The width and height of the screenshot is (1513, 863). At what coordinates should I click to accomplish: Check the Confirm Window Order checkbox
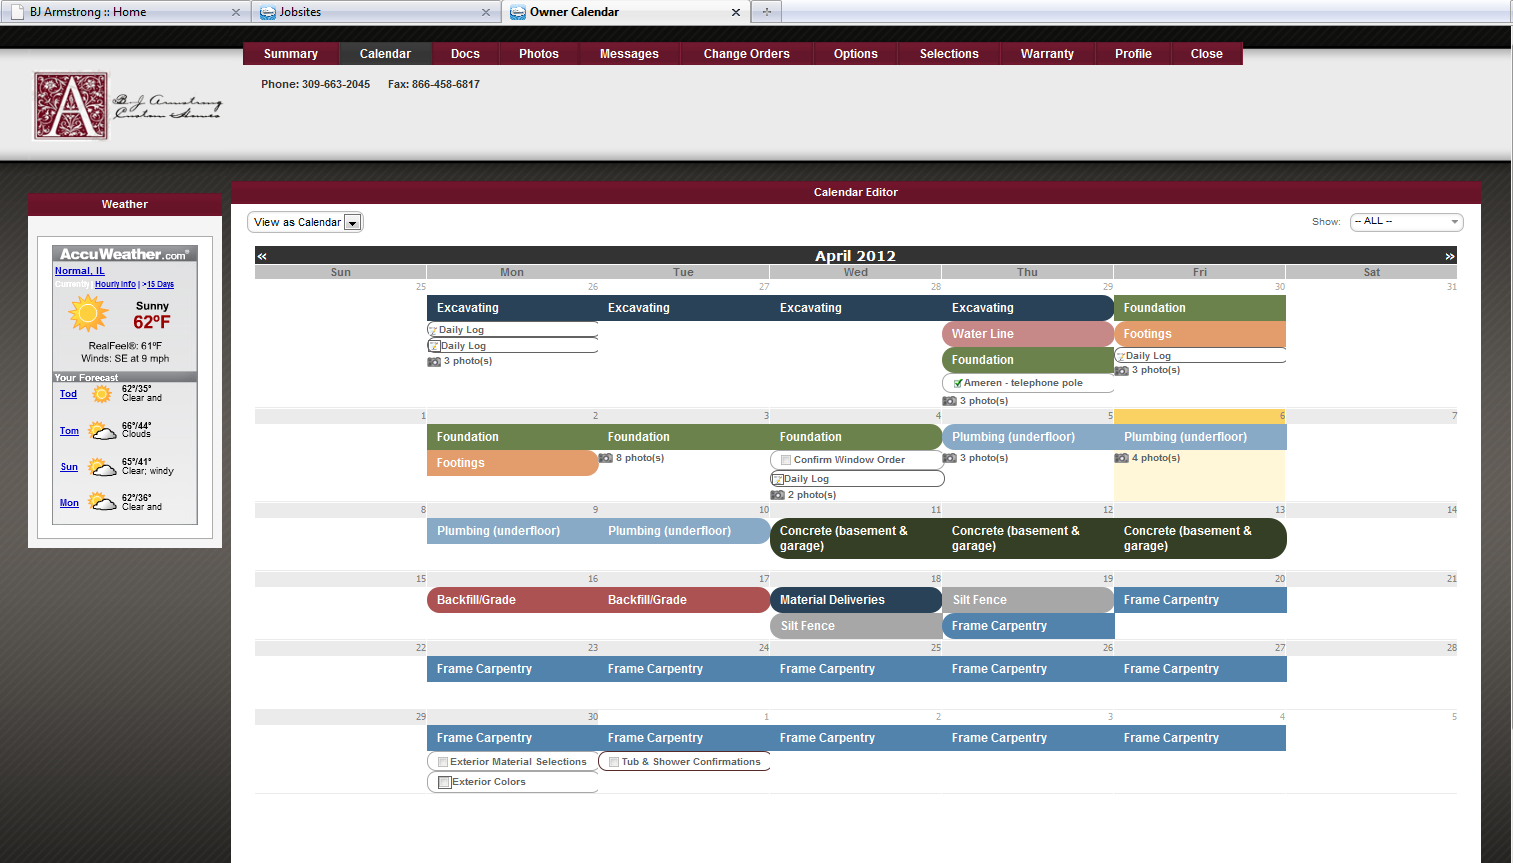[x=786, y=460]
